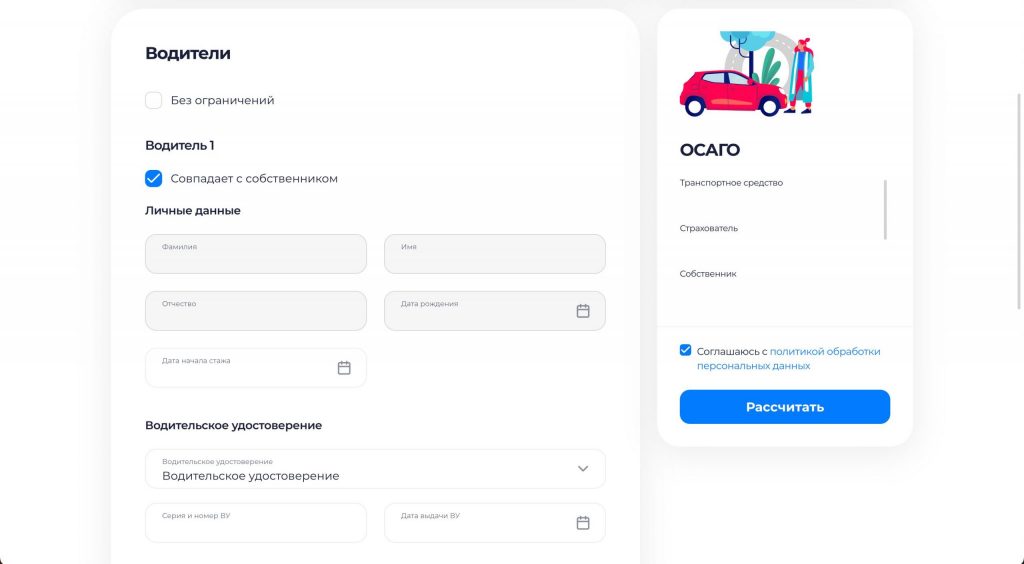
Task: Open the Дата рождения calendar icon
Action: click(x=583, y=311)
